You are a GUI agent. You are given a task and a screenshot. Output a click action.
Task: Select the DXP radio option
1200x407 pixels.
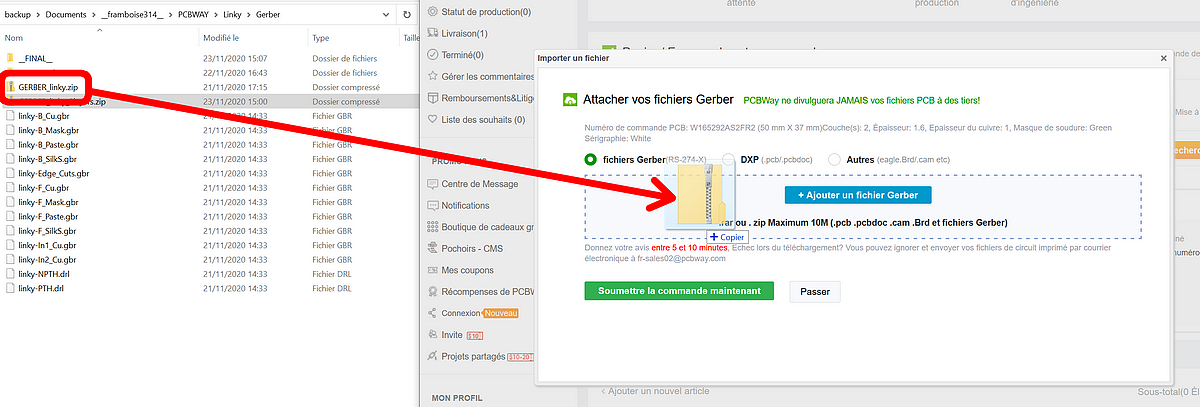(729, 160)
